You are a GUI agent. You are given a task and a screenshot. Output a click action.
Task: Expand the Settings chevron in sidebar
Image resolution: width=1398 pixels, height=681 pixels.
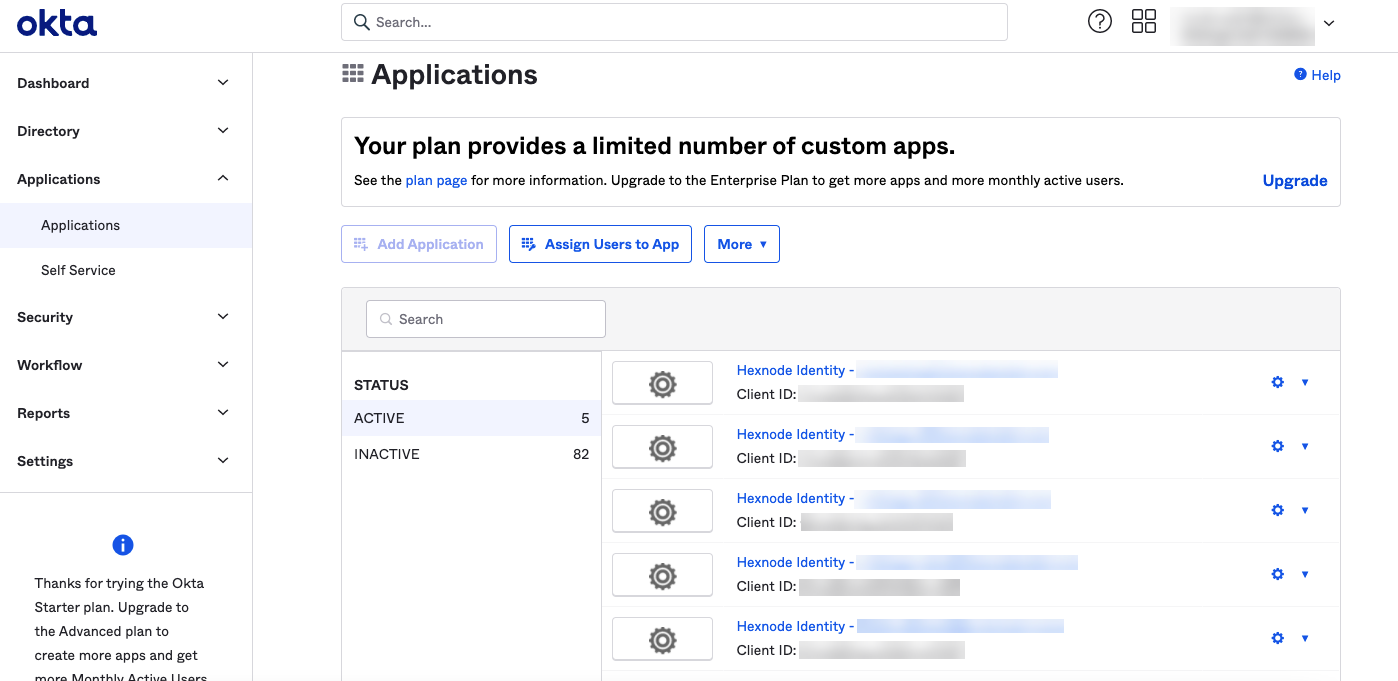click(x=223, y=461)
